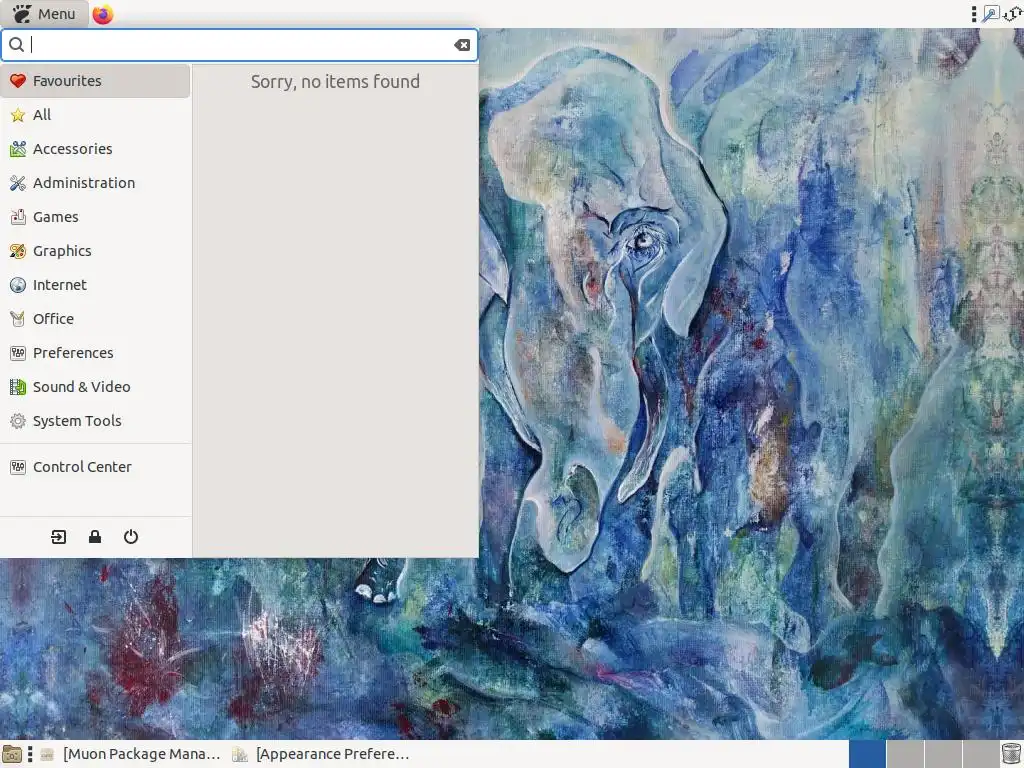Restore the Appearance Preferences window
Image resolution: width=1024 pixels, height=768 pixels.
click(x=321, y=754)
